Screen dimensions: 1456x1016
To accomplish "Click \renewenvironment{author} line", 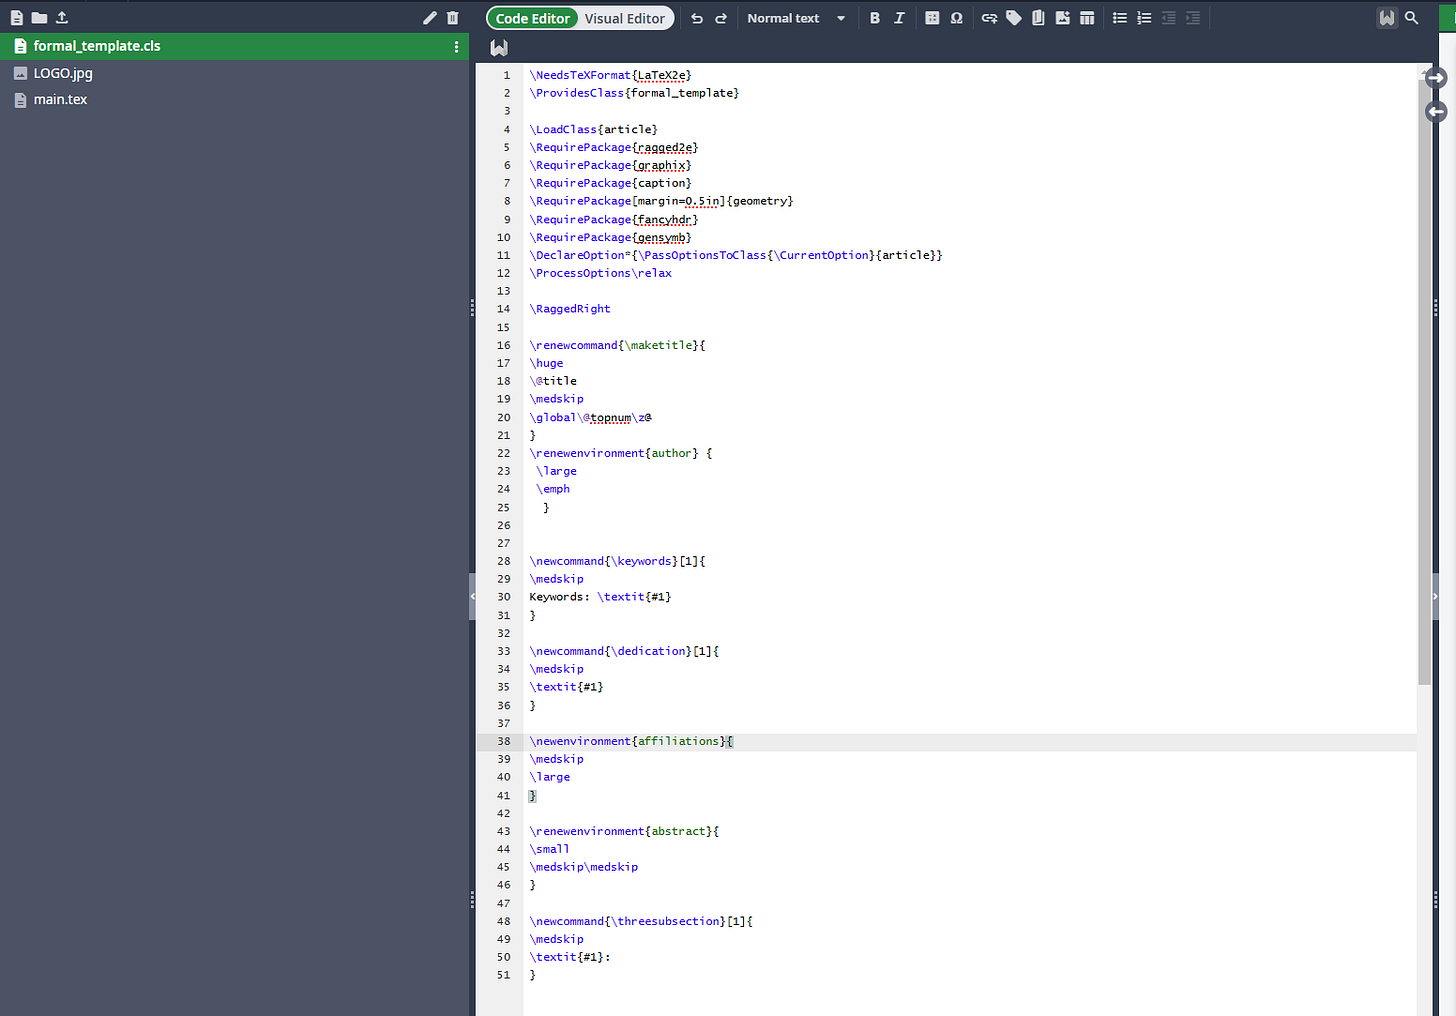I will click(621, 453).
